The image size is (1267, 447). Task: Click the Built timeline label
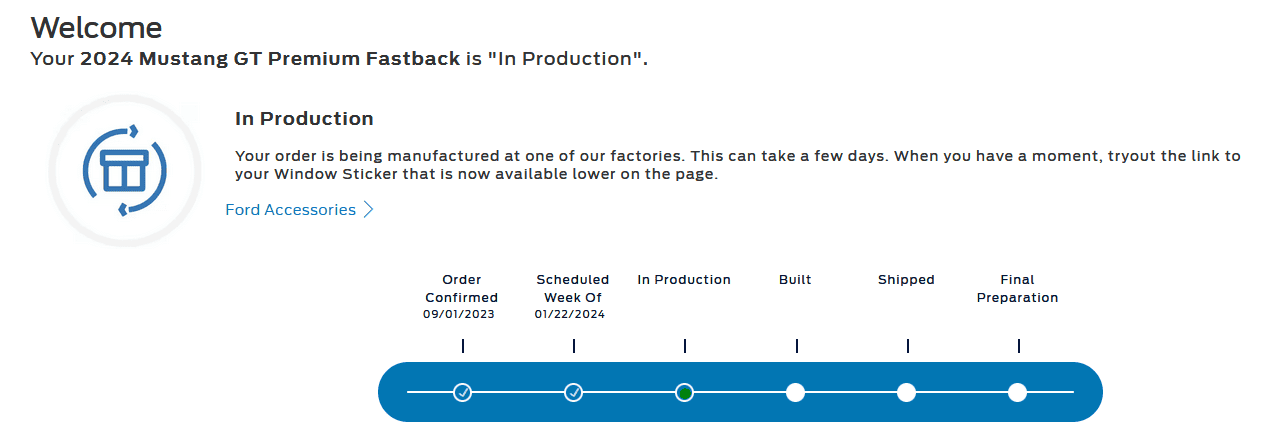(x=795, y=280)
